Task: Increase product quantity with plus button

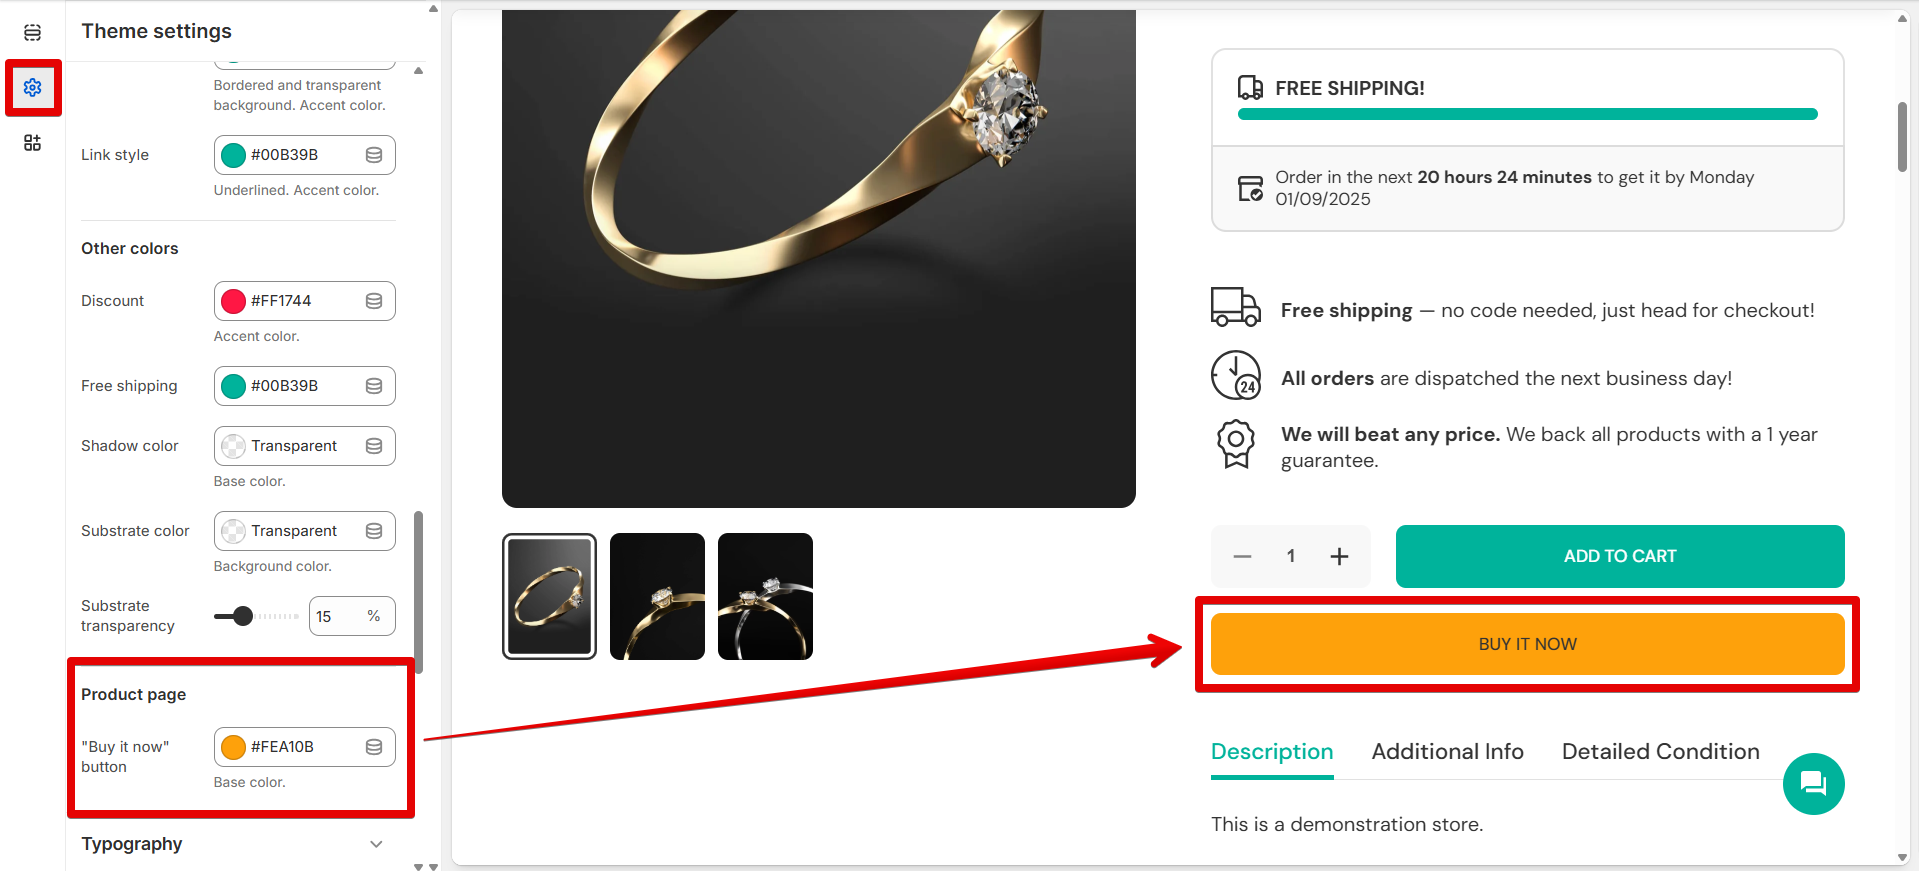Action: [1339, 556]
